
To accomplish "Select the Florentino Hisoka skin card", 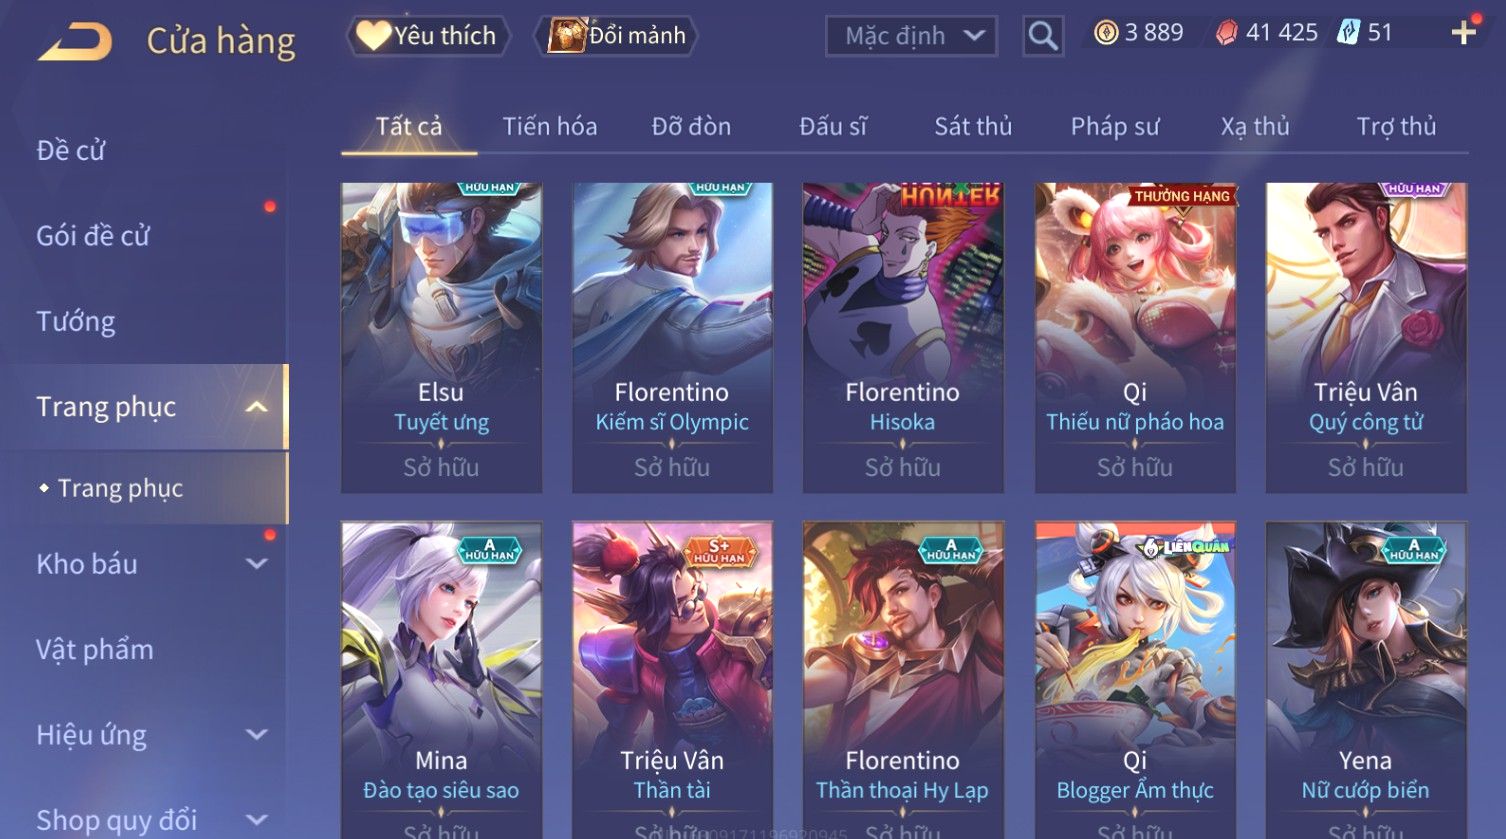I will [903, 338].
